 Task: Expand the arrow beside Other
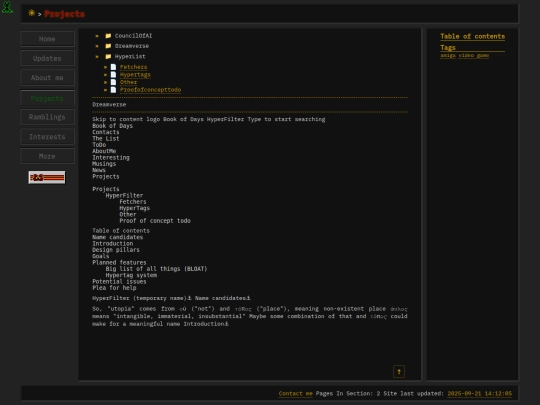[106, 82]
